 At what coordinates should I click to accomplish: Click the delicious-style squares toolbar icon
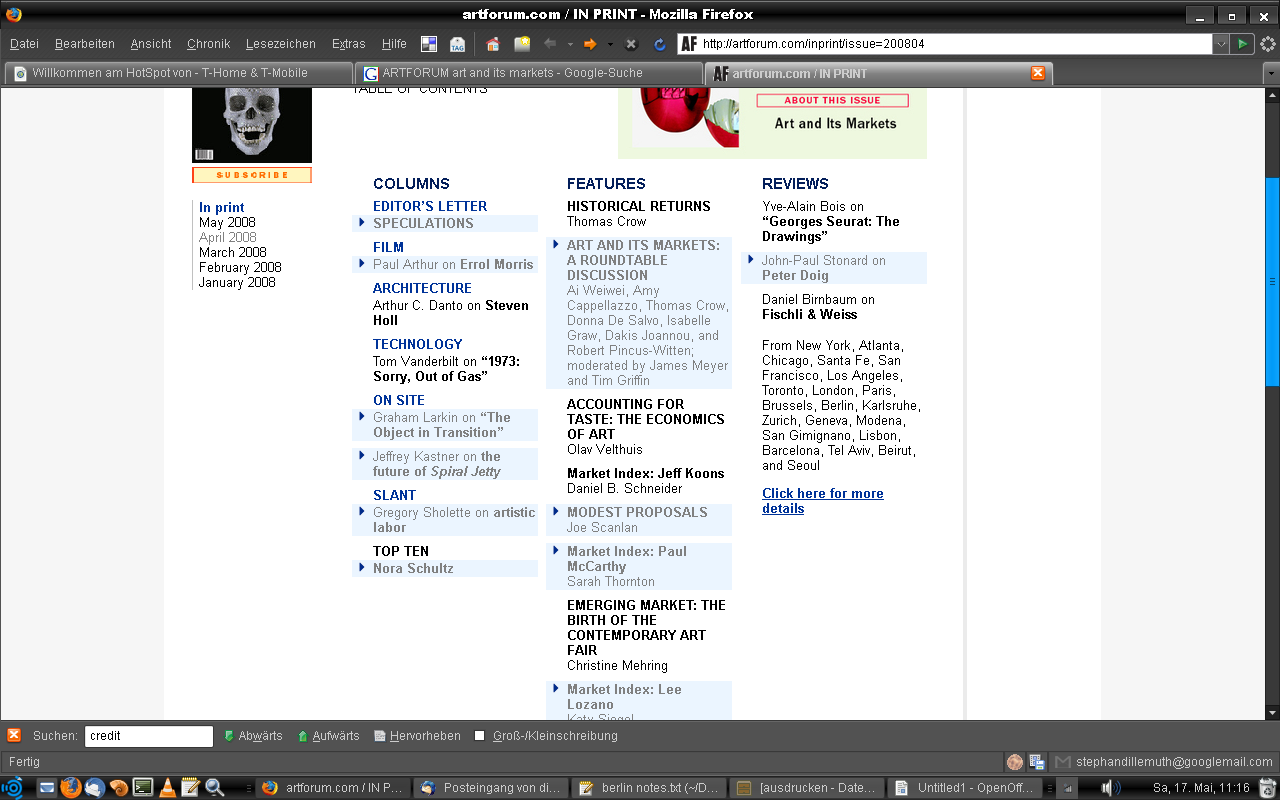coord(429,44)
